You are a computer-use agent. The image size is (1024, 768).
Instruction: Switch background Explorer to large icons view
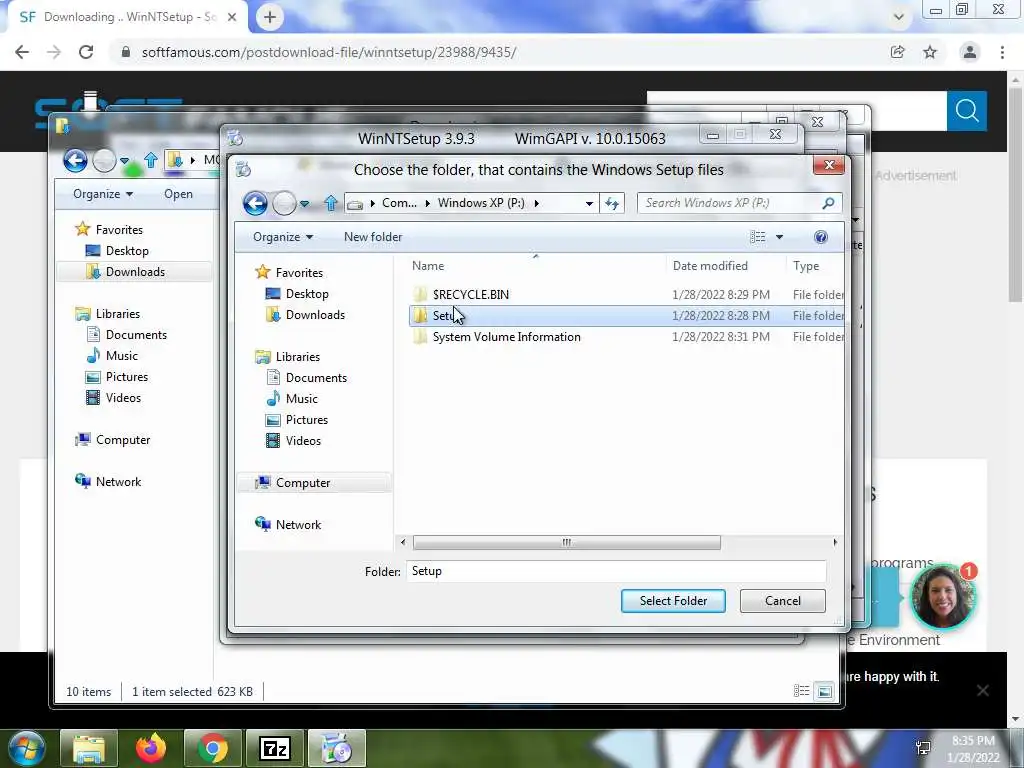825,691
